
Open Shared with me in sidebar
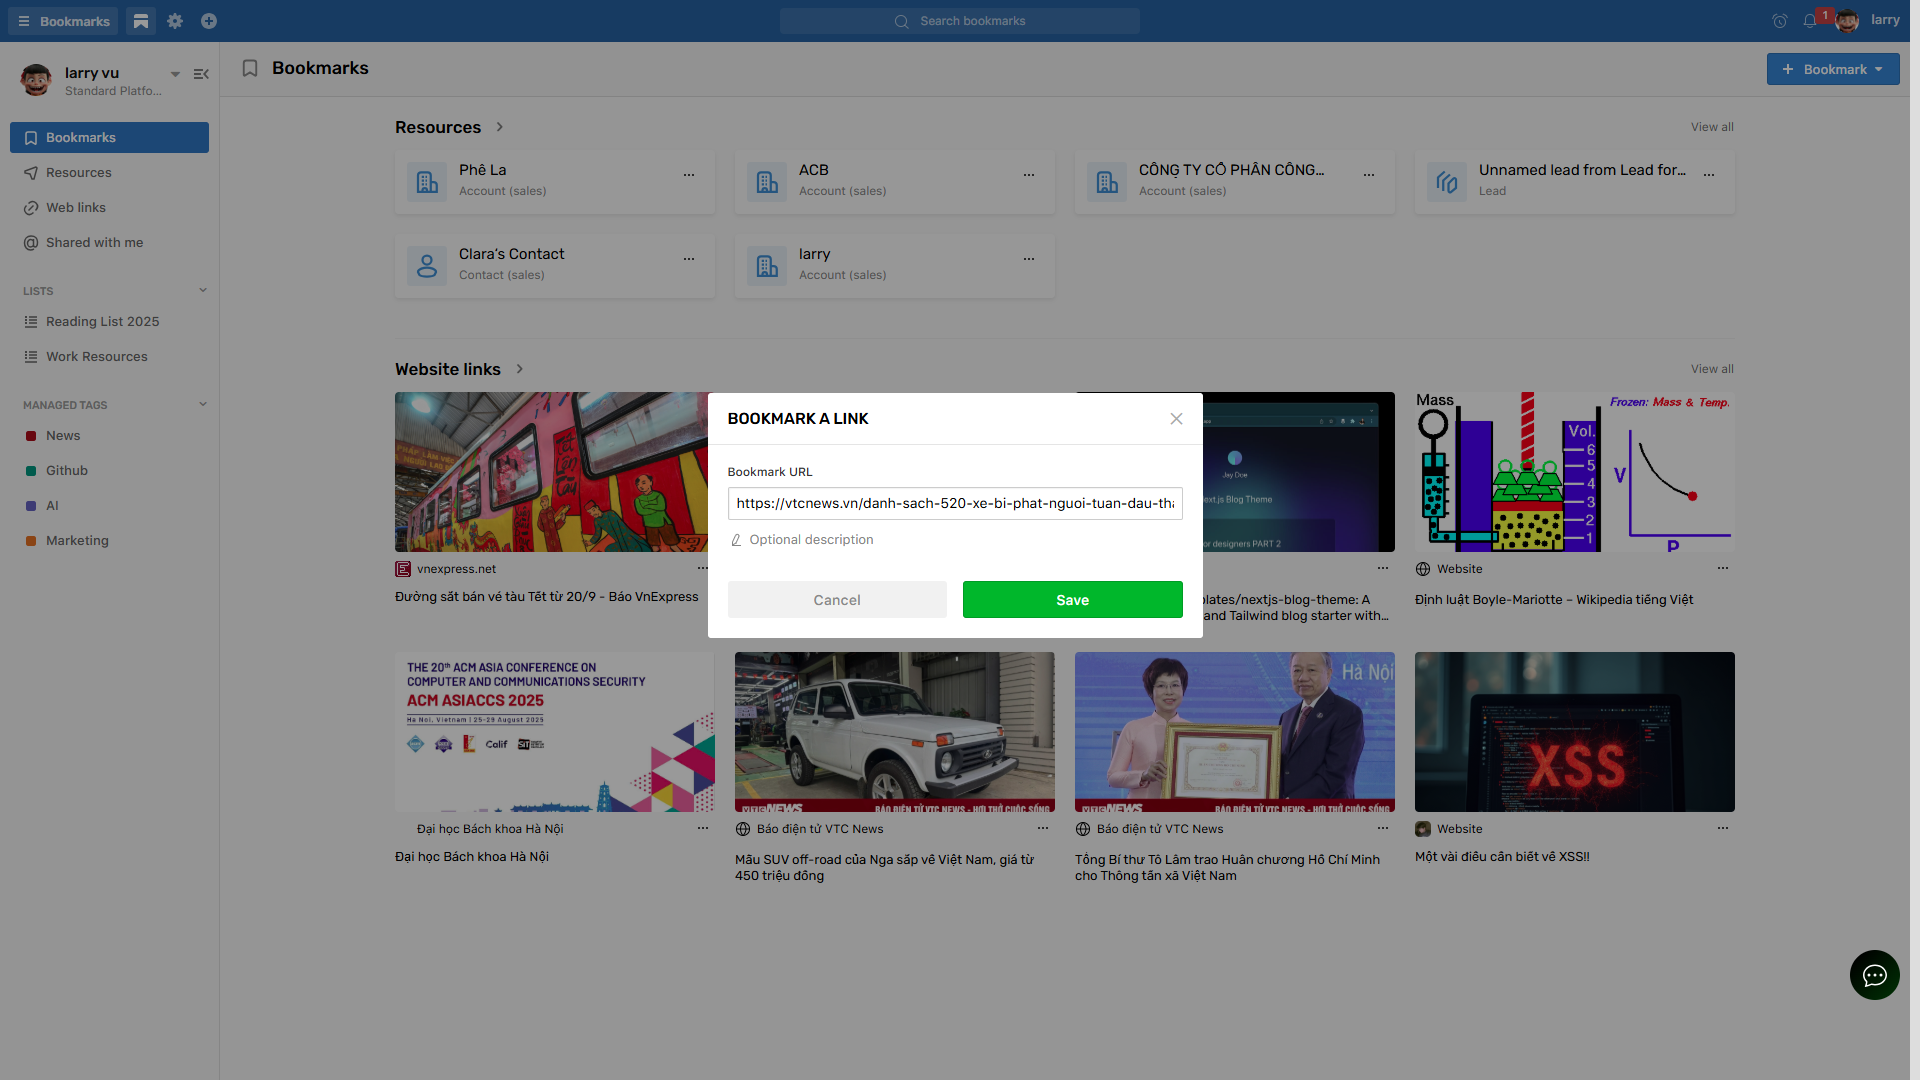[x=94, y=243]
